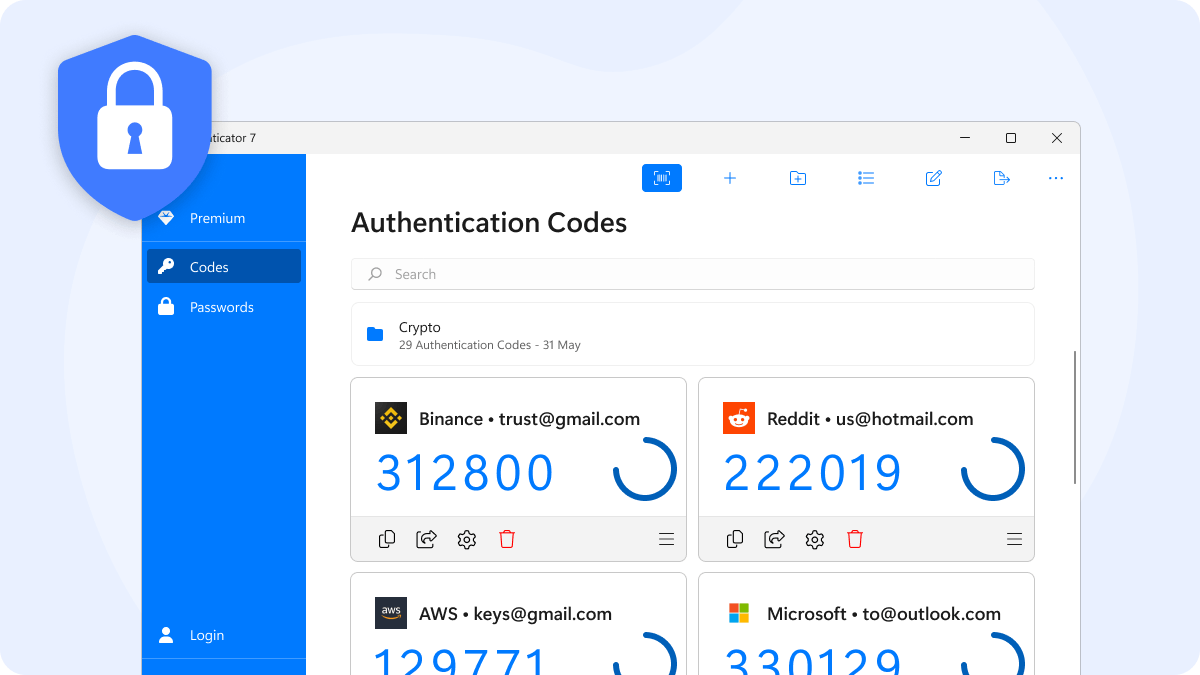Screen dimensions: 1200x675
Task: Open Binance code settings gear
Action: pos(467,539)
